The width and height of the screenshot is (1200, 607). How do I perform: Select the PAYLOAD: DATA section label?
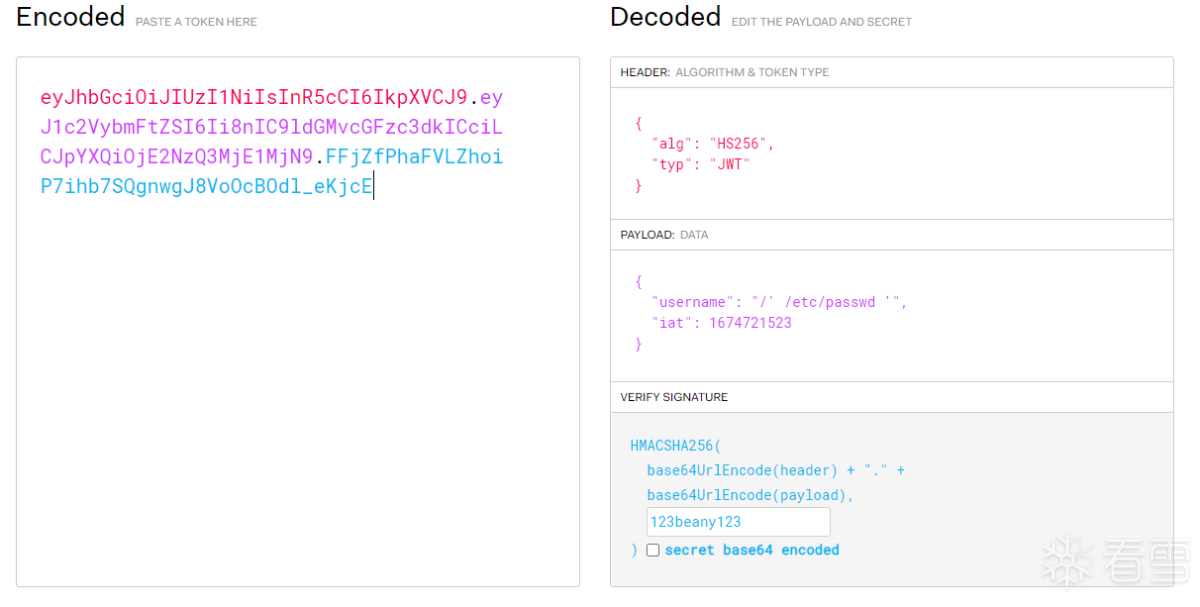click(x=664, y=235)
